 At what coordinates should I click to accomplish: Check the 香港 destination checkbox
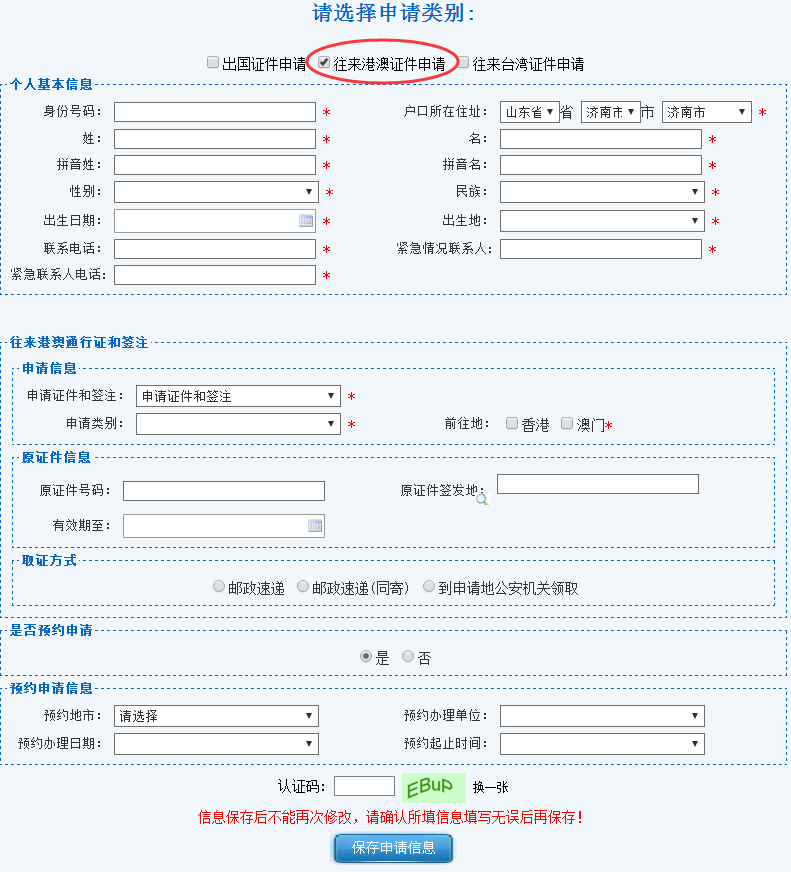click(512, 423)
